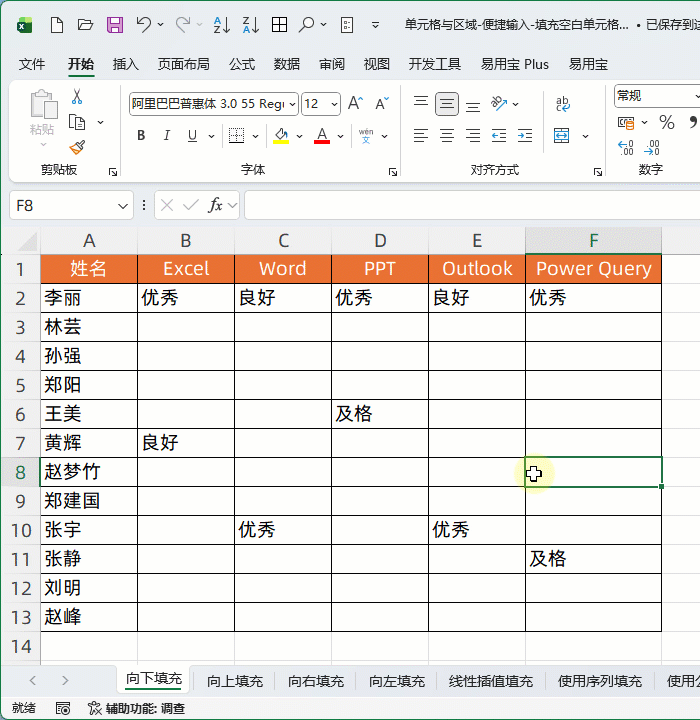Click the Insert Function fx icon
Viewport: 700px width, 720px height.
coord(215,205)
